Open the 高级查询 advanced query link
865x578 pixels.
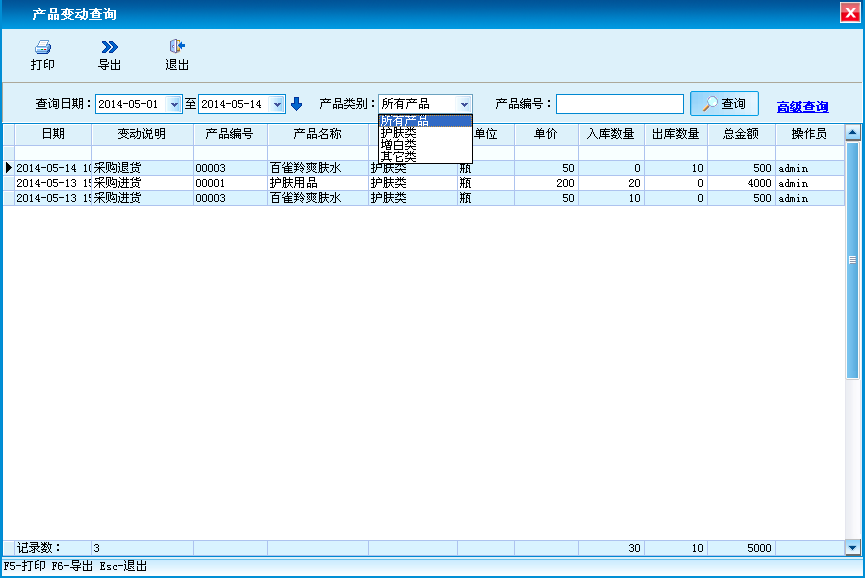[802, 106]
